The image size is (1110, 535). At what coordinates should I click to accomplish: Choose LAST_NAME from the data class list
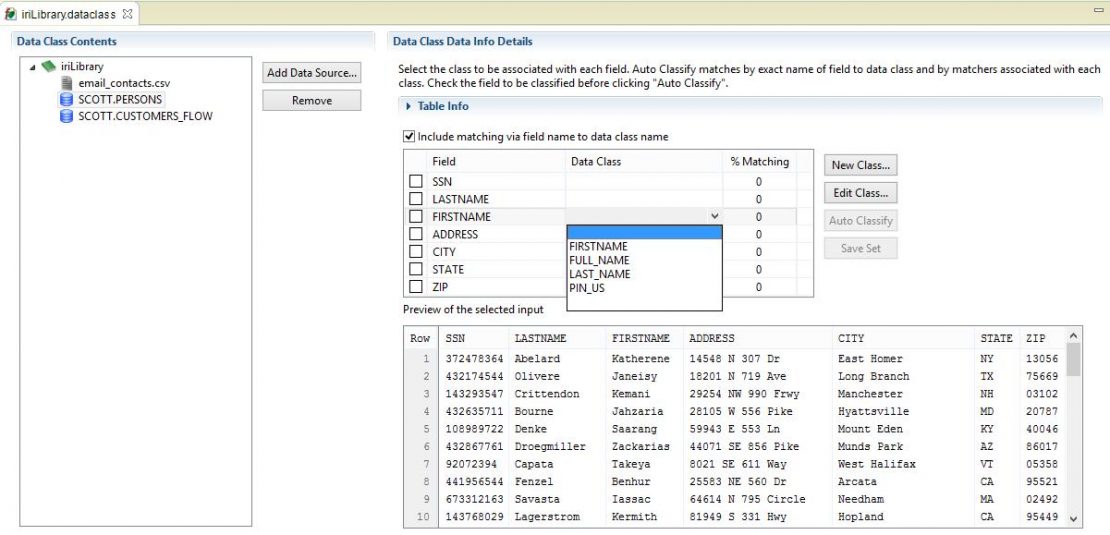[644, 275]
